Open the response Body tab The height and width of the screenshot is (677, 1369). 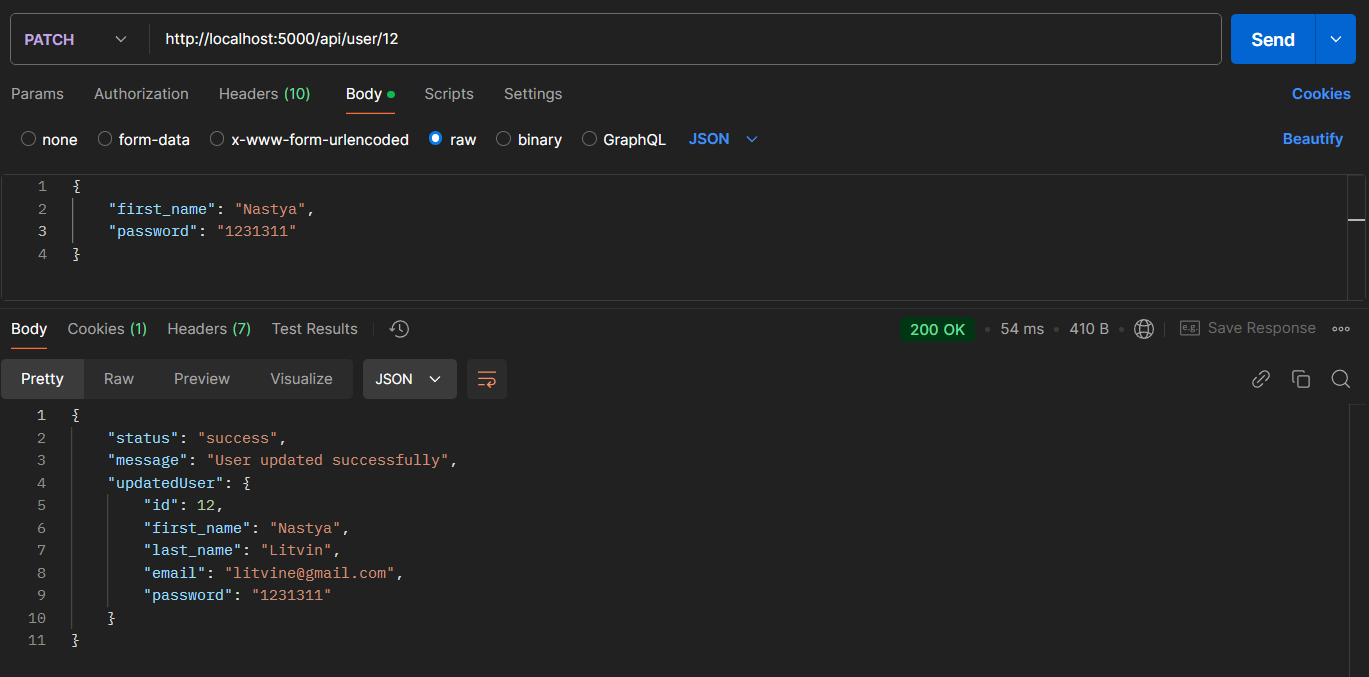point(29,329)
